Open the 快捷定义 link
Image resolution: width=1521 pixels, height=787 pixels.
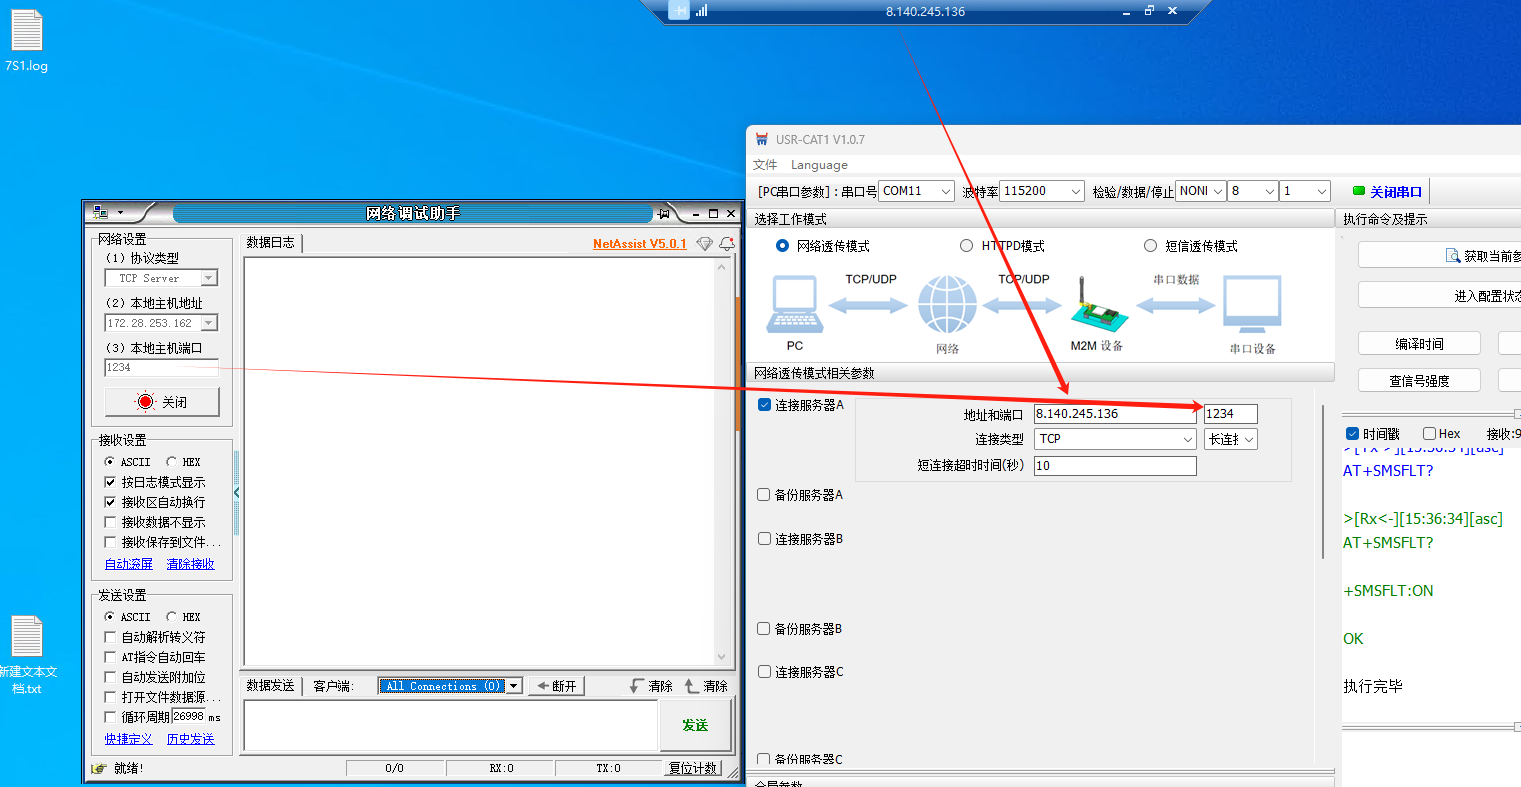coord(129,739)
